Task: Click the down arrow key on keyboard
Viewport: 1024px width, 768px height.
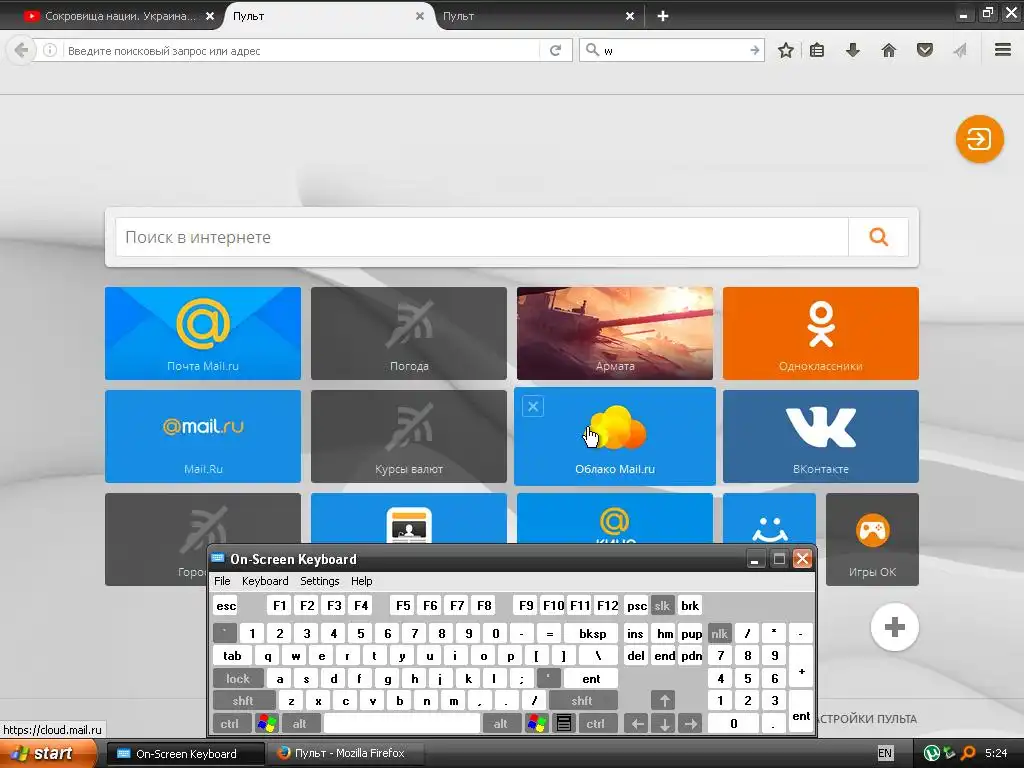Action: 664,724
